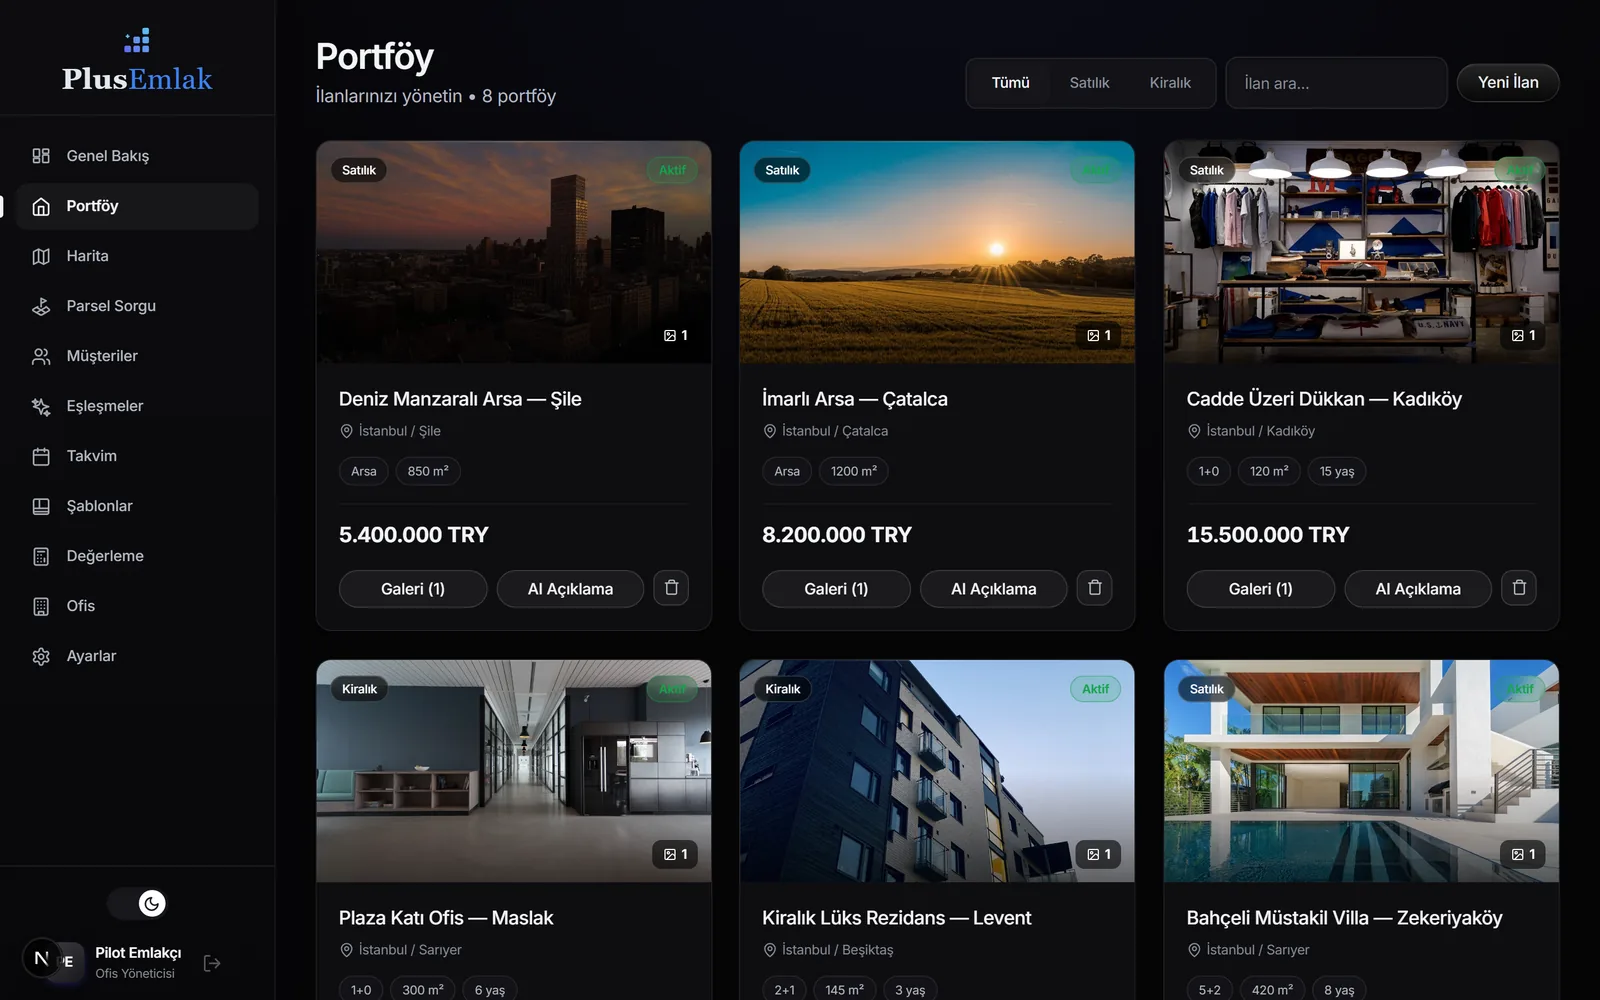The image size is (1600, 1000).
Task: Open the Zekeriyaköy villa pool photo
Action: (x=1361, y=771)
